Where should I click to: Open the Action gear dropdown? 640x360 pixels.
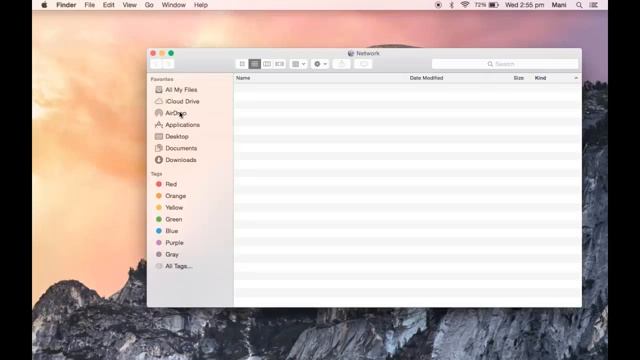point(320,64)
